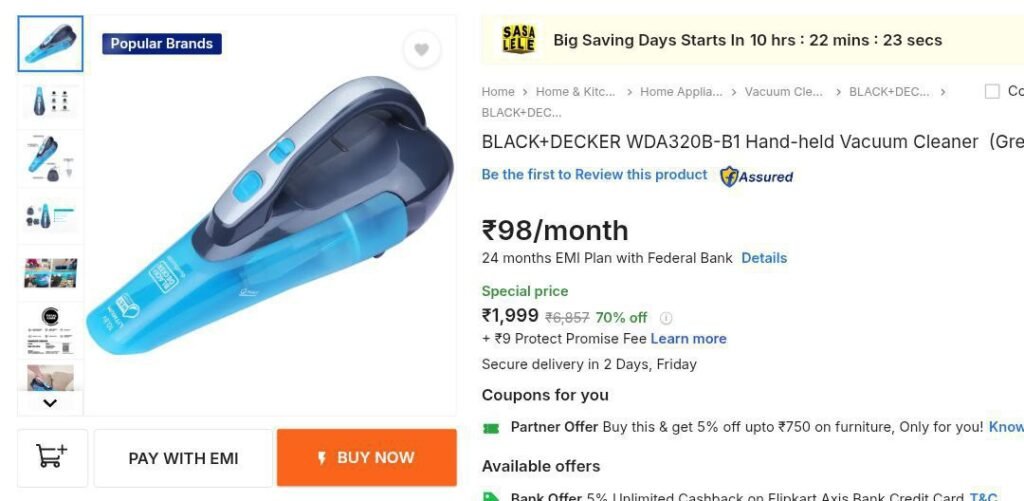This screenshot has width=1024, height=501.
Task: Open the Home Appliances breadcrumb
Action: (680, 92)
